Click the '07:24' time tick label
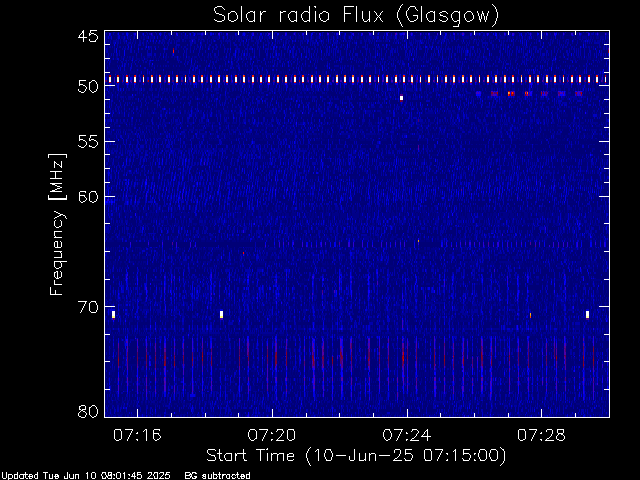Screen dimensions: 640x480 pyautogui.click(x=407, y=435)
